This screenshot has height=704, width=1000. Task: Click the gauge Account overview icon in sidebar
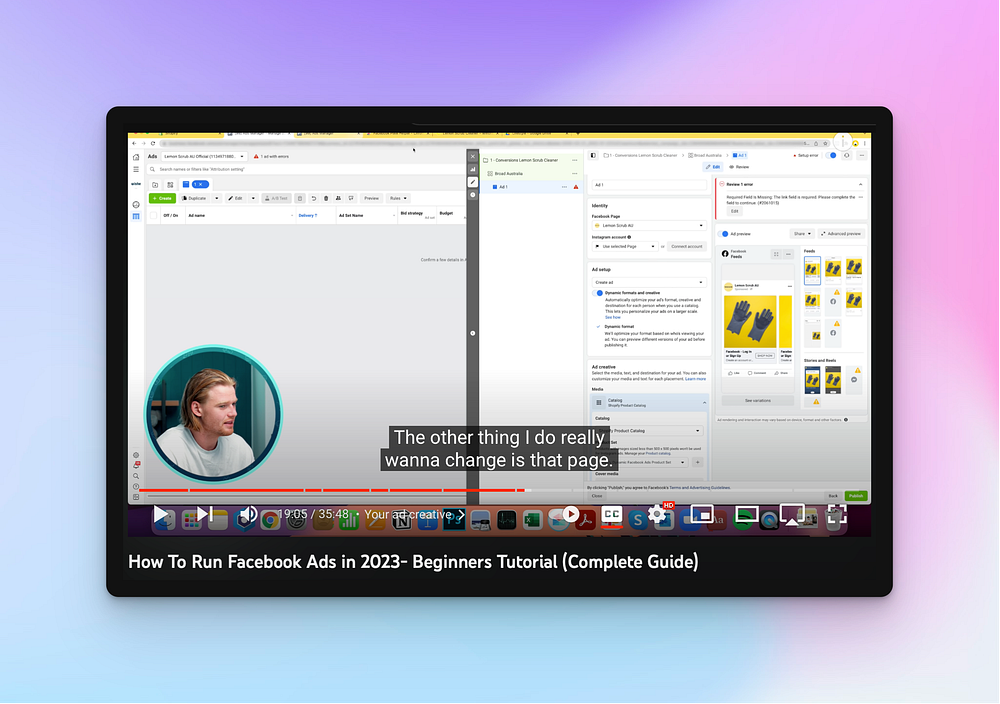tap(136, 205)
